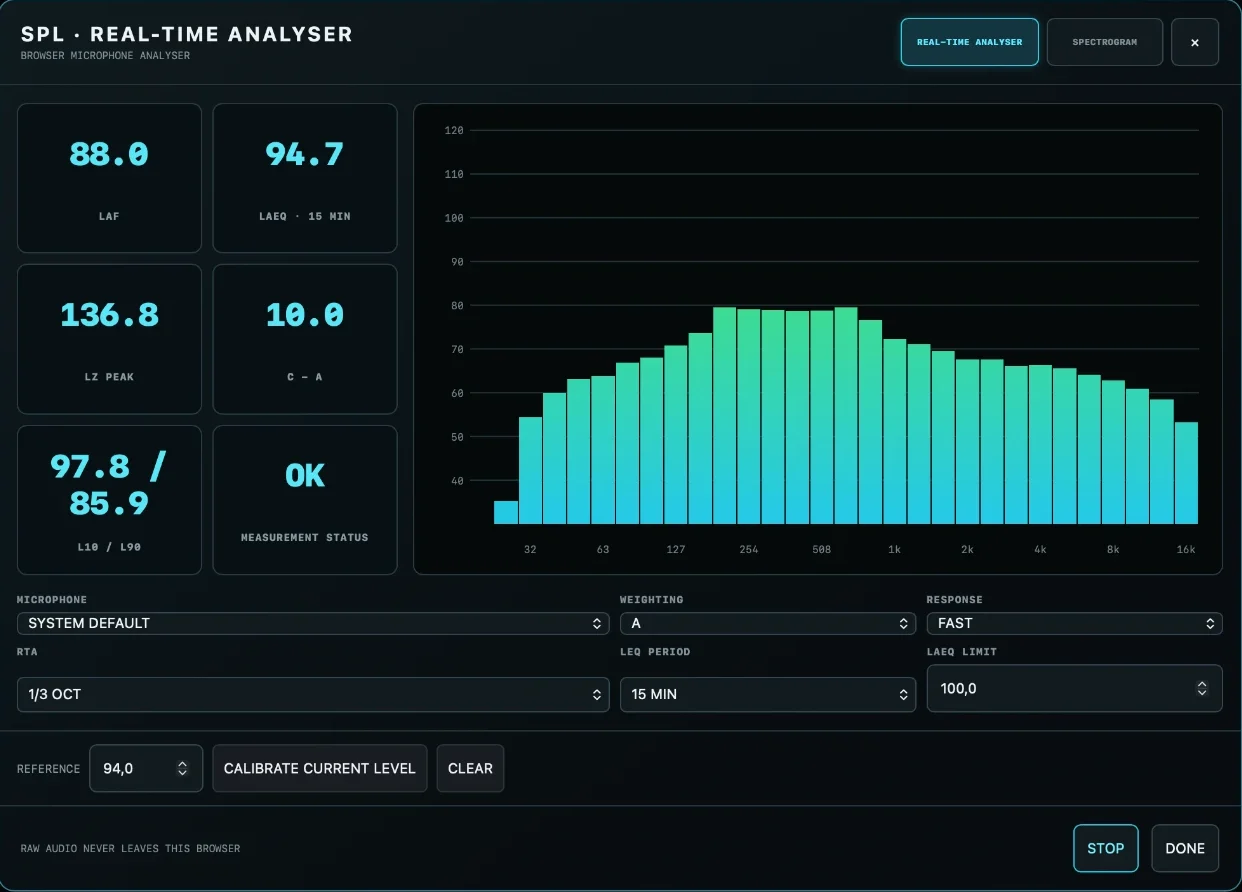Click the 'Raw audio never leaves this browser' note
The height and width of the screenshot is (892, 1242).
130,848
